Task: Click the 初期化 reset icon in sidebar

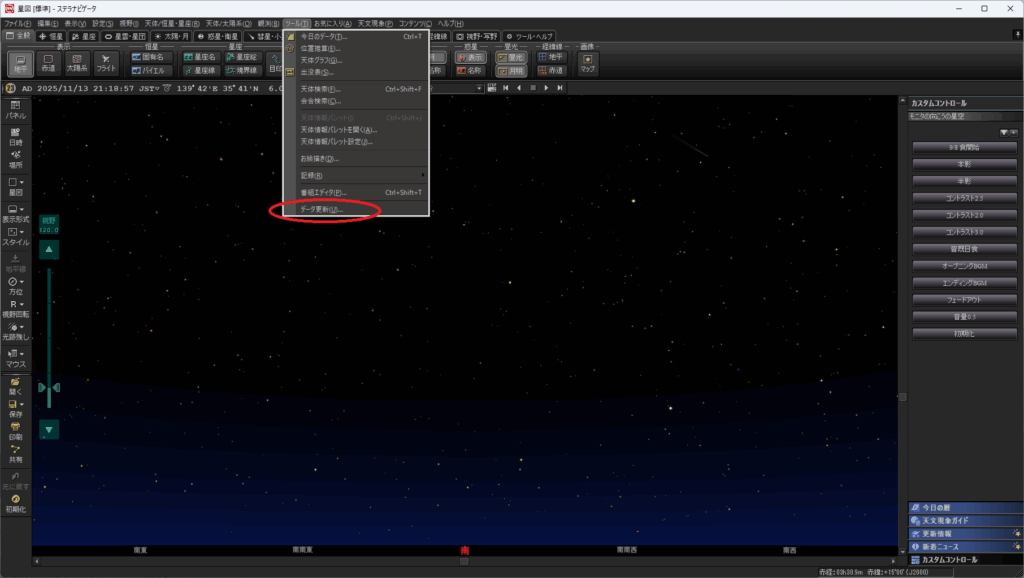Action: click(x=15, y=502)
